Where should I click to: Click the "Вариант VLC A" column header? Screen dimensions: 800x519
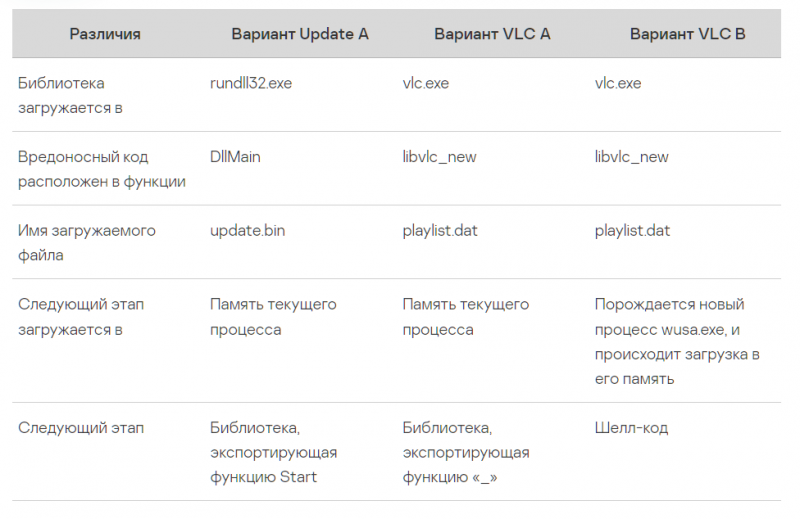(x=492, y=34)
